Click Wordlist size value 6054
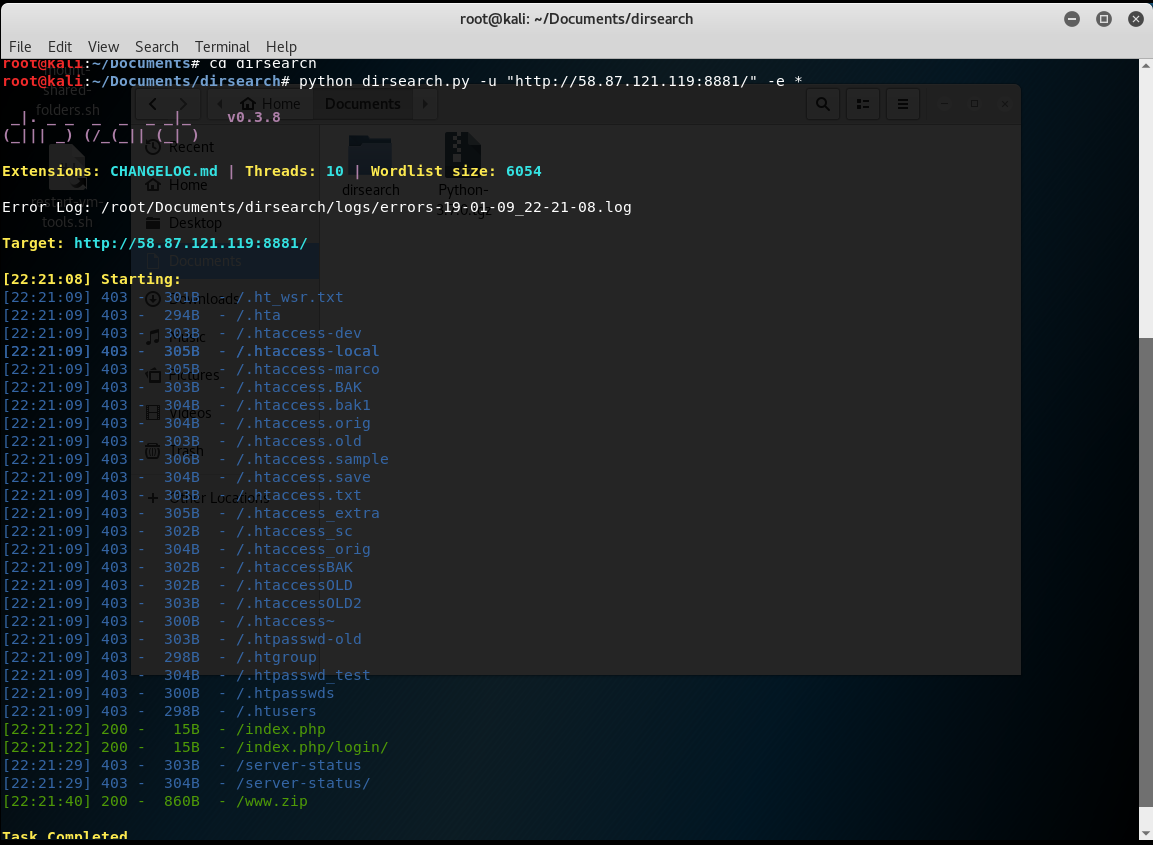 click(x=524, y=171)
